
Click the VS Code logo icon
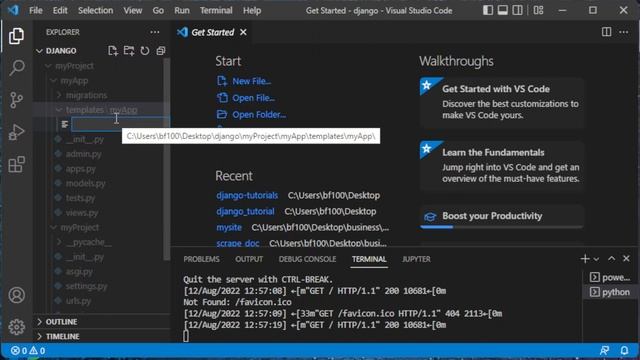13,10
